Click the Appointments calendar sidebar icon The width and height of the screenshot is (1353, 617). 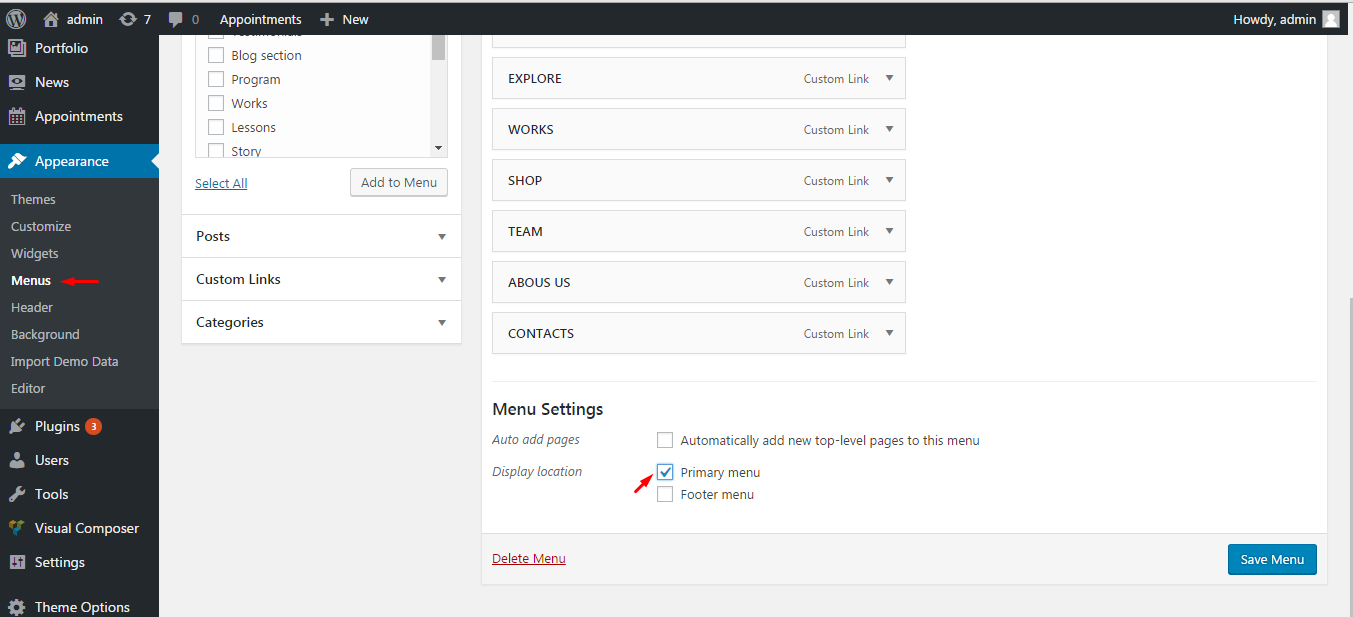(x=17, y=116)
